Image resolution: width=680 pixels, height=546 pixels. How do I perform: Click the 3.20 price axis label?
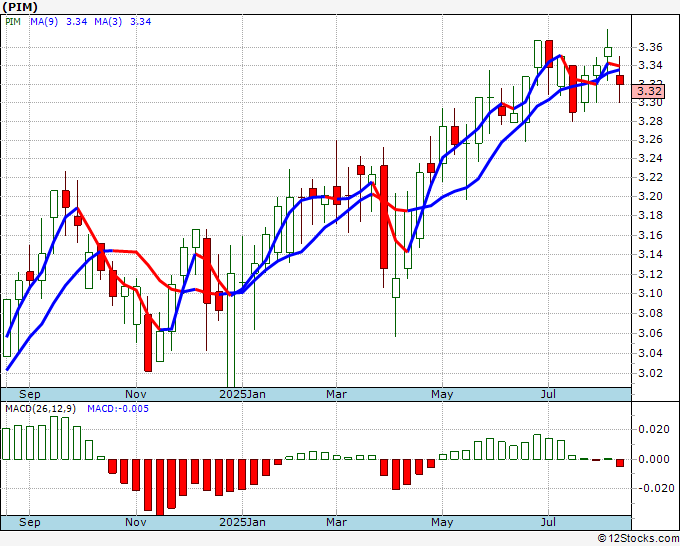tap(650, 196)
